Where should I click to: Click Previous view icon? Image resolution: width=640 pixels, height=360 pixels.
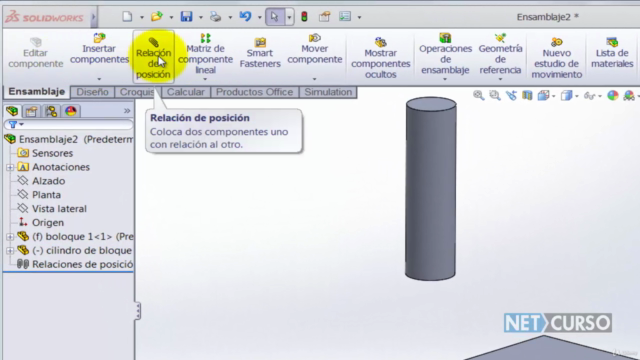coord(511,96)
